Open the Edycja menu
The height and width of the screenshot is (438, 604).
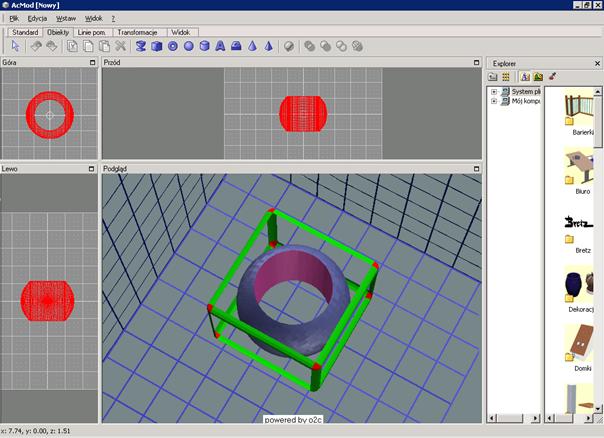click(37, 18)
